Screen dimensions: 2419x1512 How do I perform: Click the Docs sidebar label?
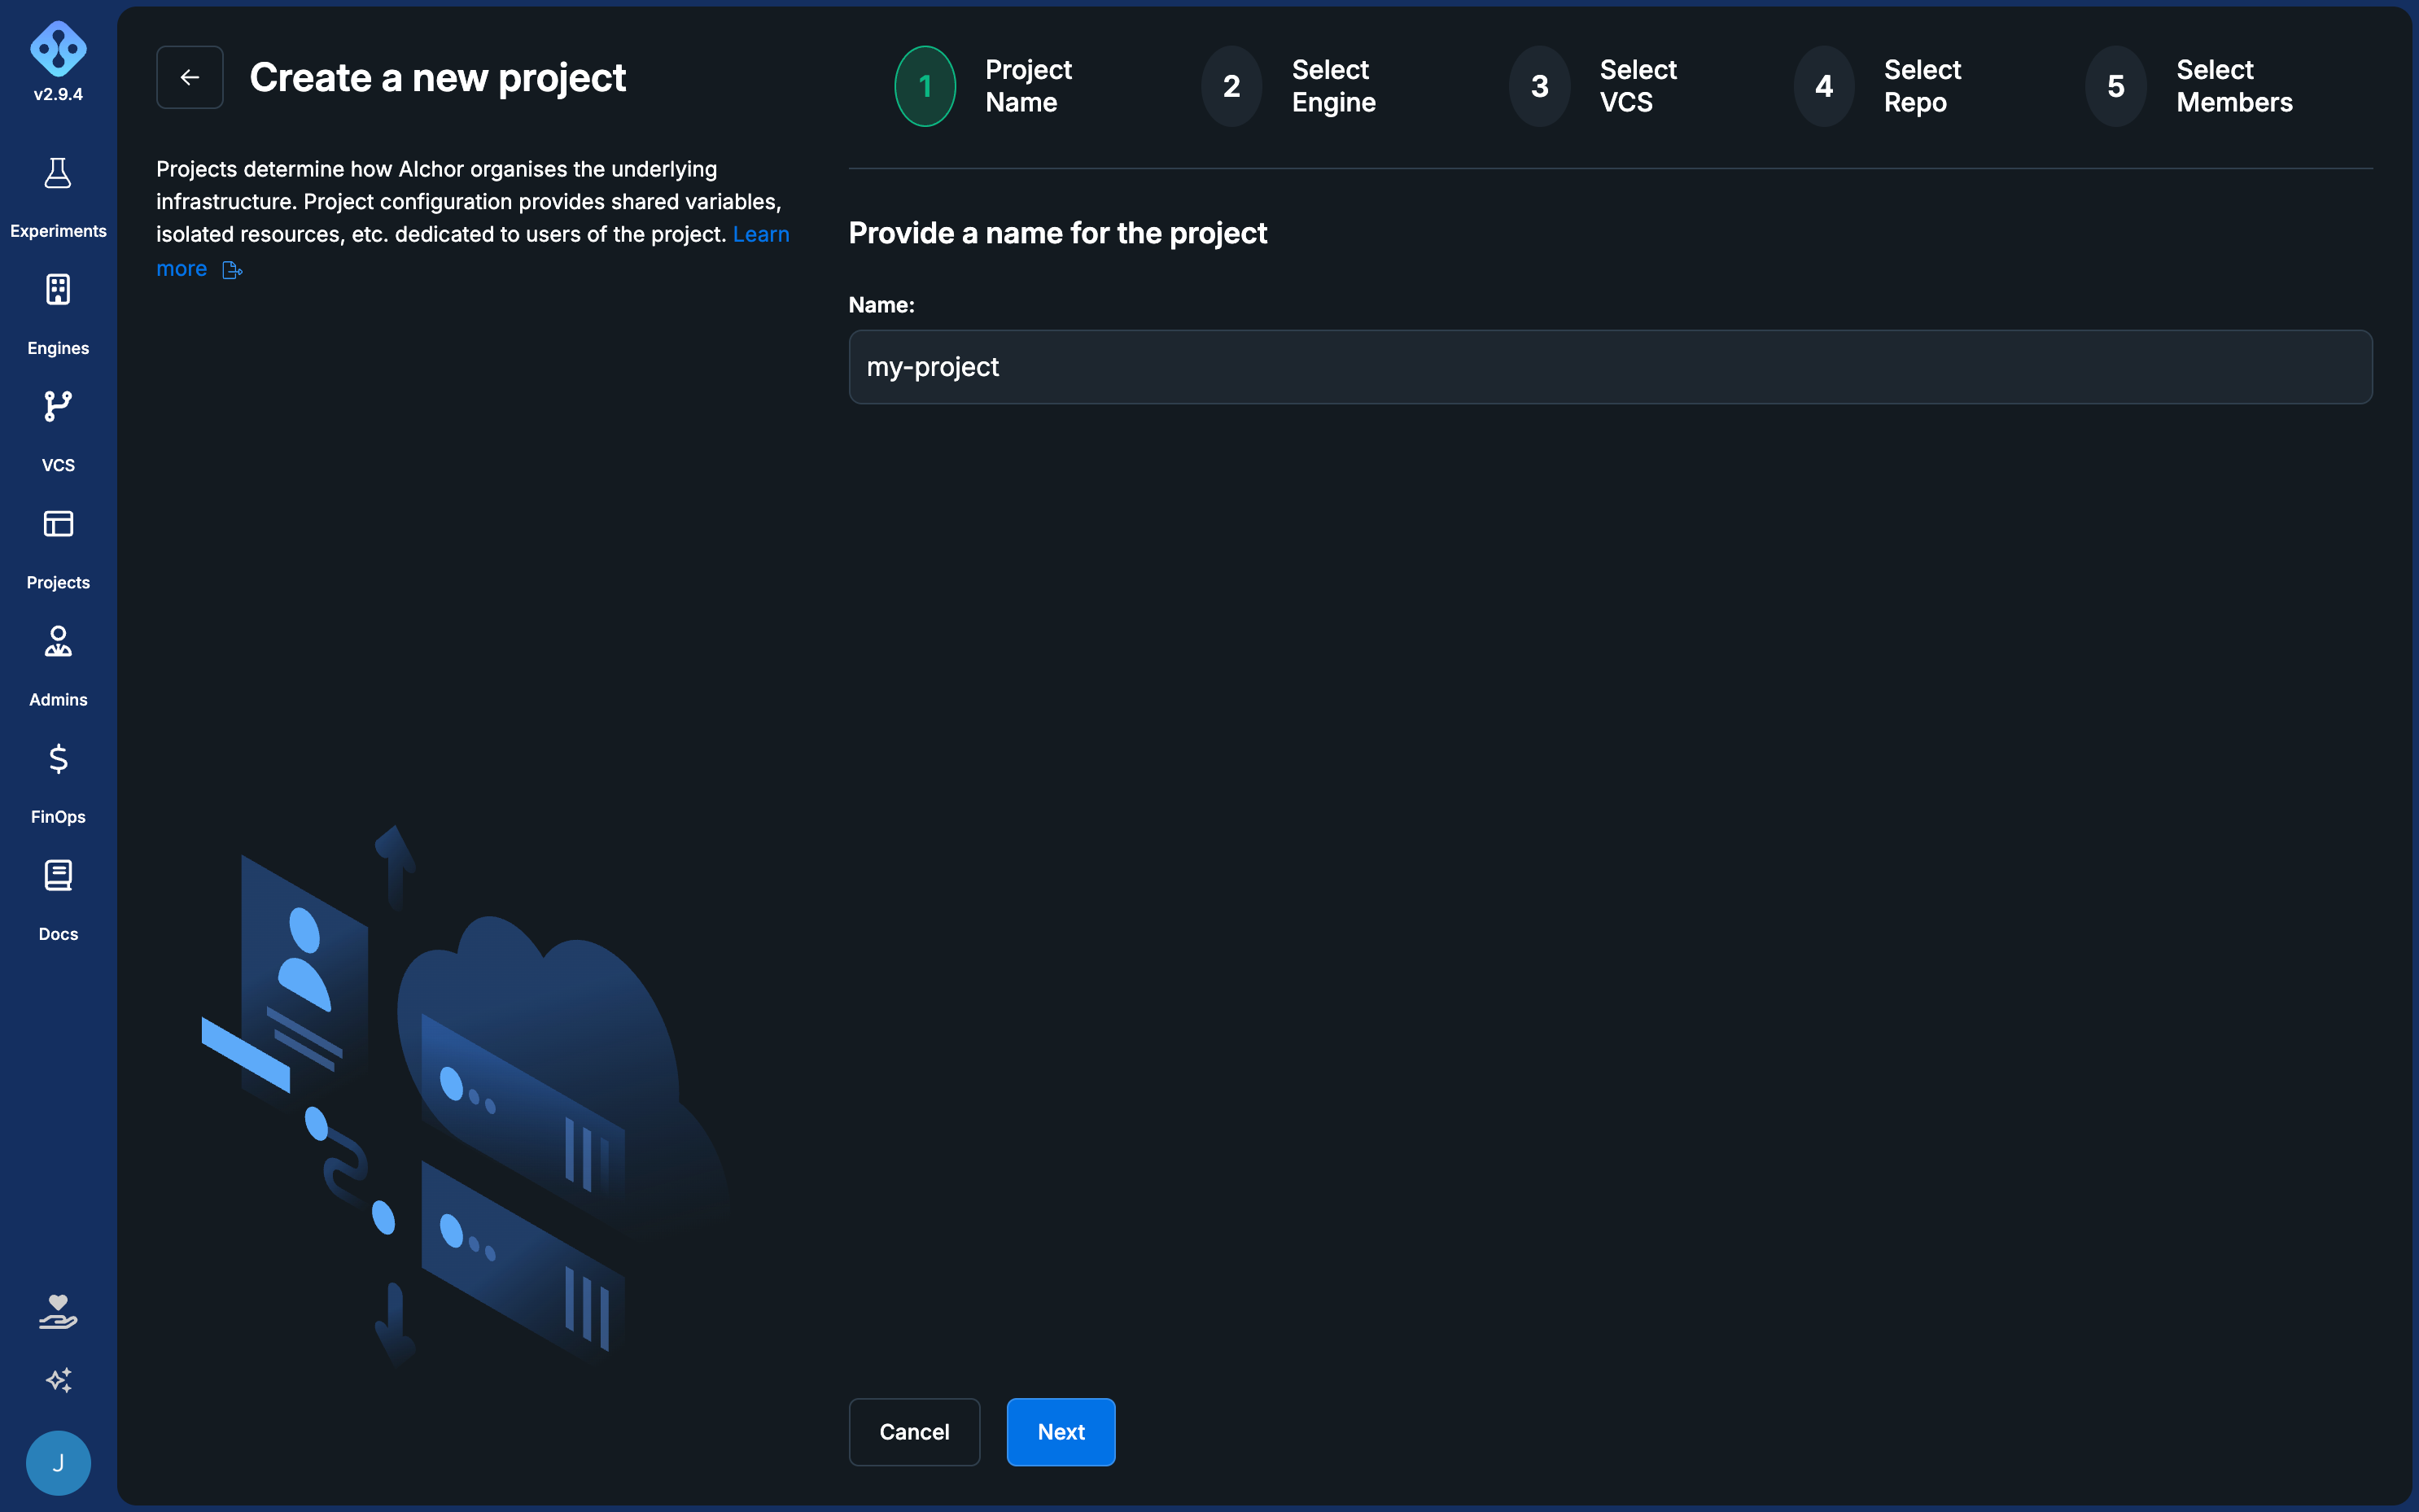click(58, 934)
